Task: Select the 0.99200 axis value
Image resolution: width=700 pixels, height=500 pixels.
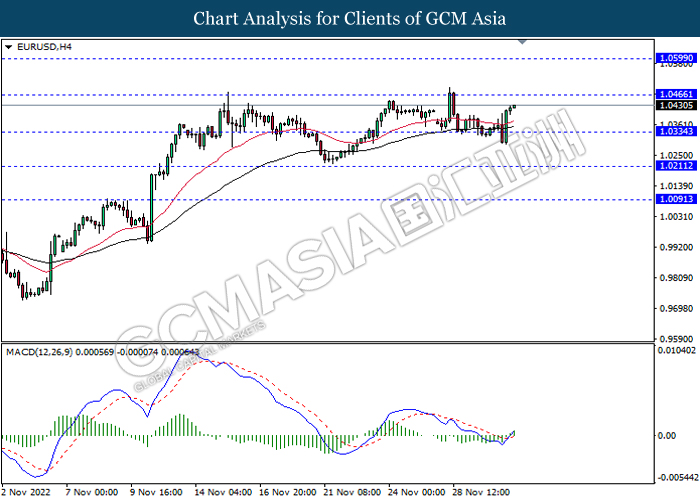Action: 676,247
